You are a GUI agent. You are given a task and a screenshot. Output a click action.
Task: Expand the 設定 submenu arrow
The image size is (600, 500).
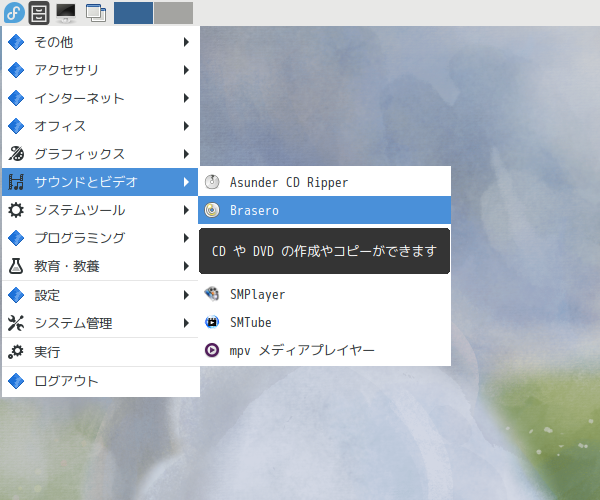[x=186, y=295]
